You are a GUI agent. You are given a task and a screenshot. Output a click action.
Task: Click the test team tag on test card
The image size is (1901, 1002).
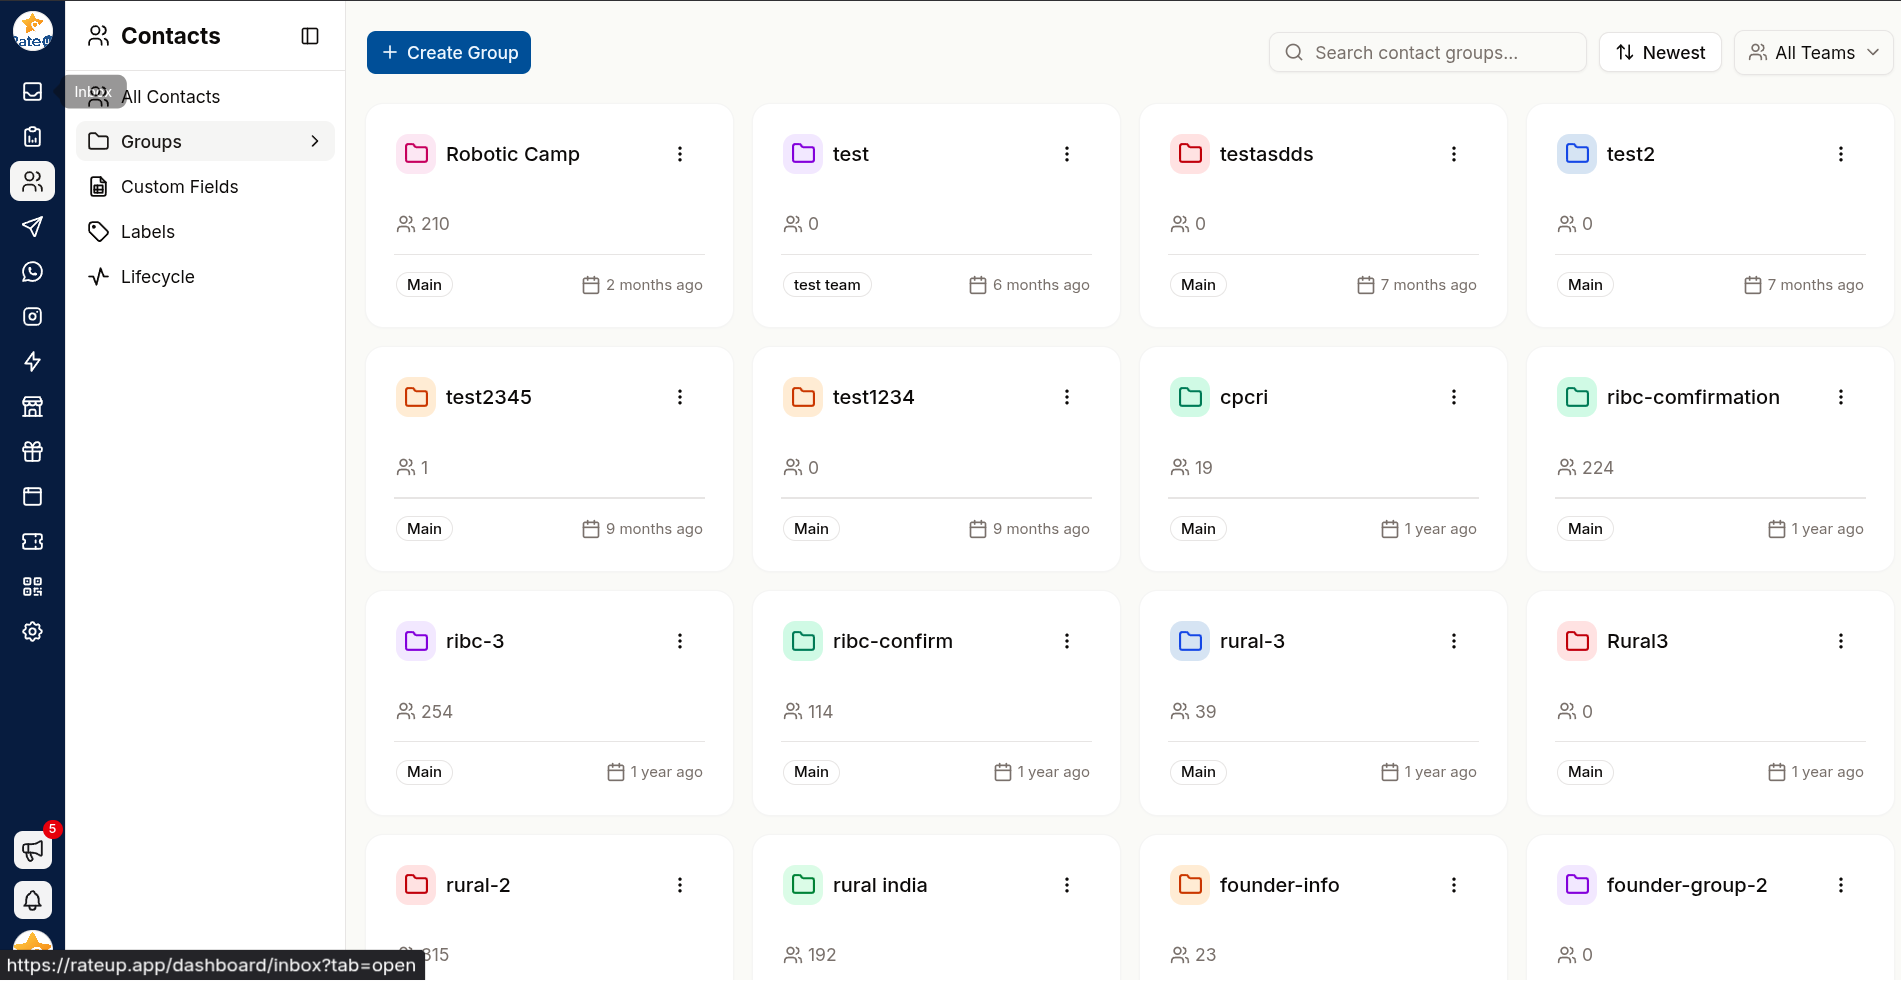coord(827,285)
